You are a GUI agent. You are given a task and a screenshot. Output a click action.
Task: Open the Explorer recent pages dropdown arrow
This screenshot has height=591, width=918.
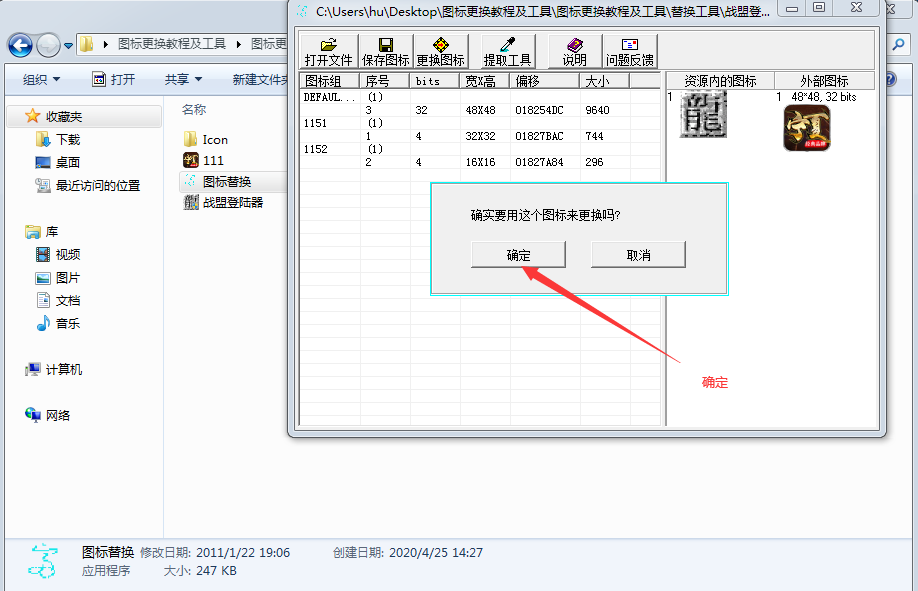pyautogui.click(x=68, y=45)
